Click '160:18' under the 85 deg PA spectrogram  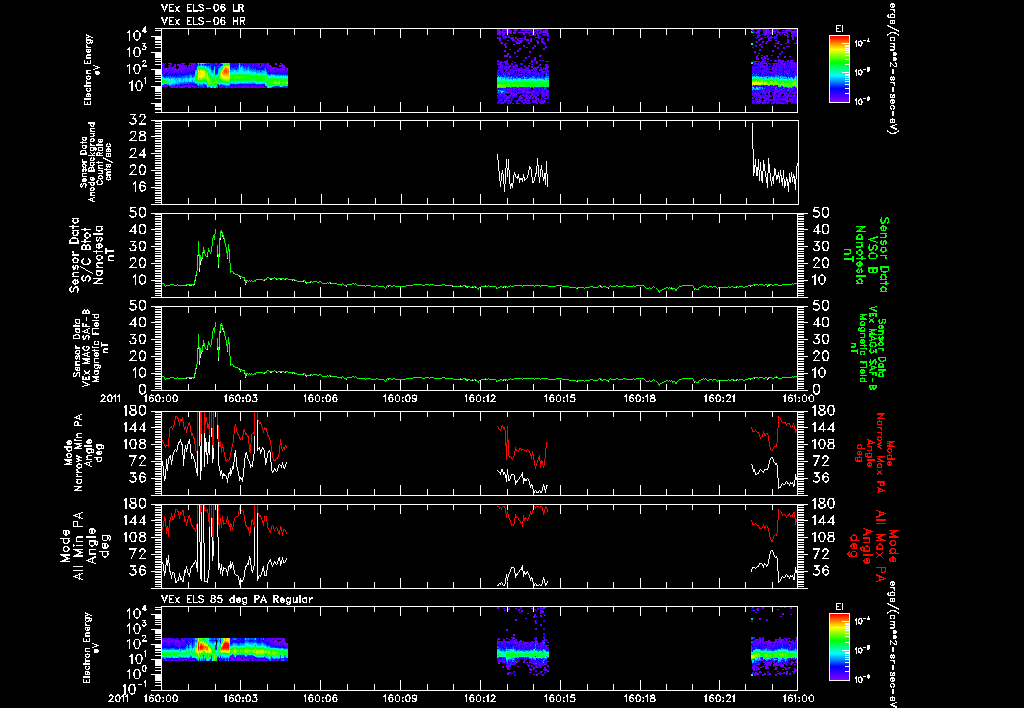640,698
